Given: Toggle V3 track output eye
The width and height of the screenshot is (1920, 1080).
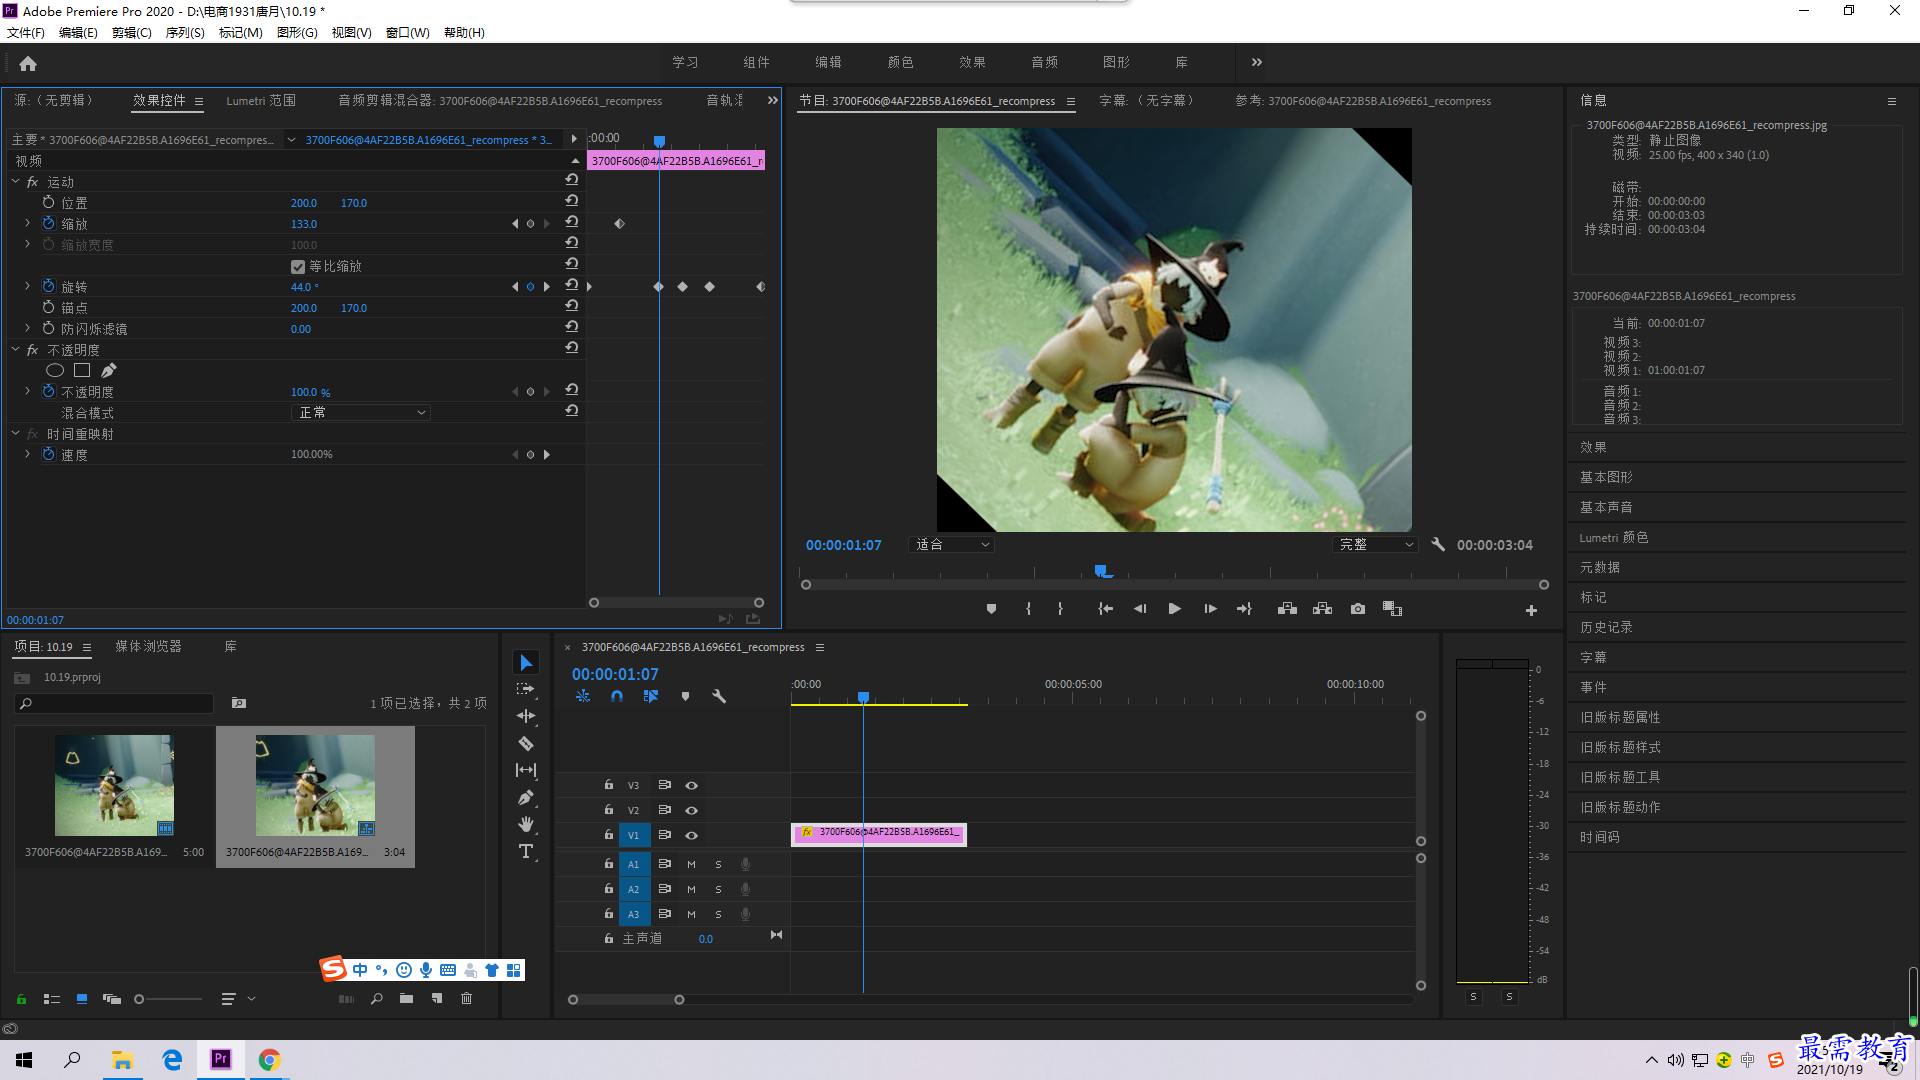Looking at the screenshot, I should click(691, 785).
